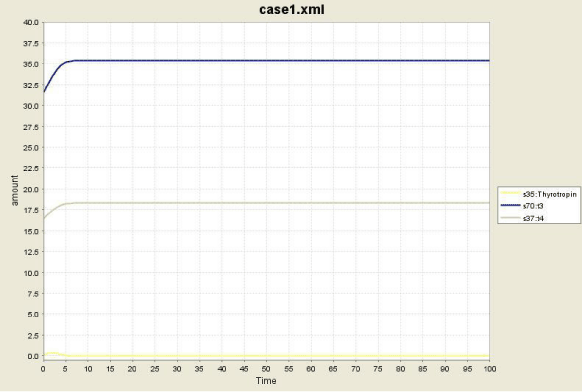Screen dimensions: 582x392
Task: Click the yellow Thyrotropin legend line swatch
Action: [x=510, y=193]
